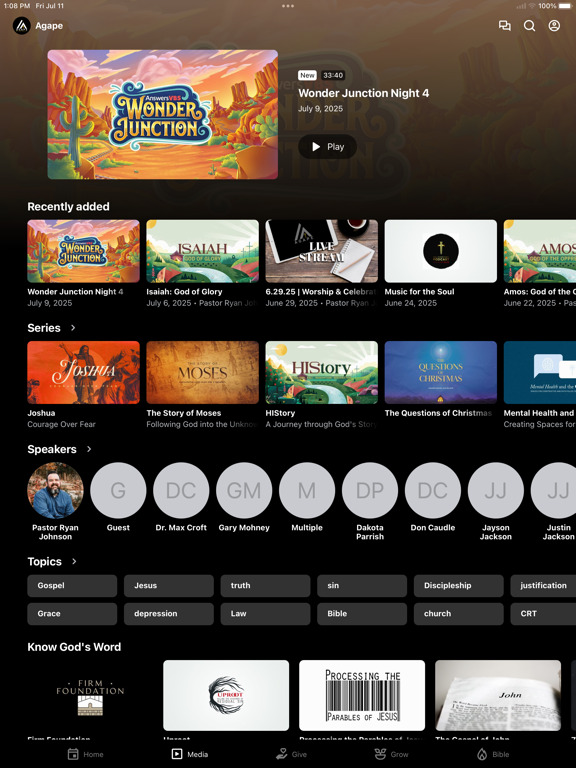Switch to the Give tab
Image resolution: width=576 pixels, height=768 pixels.
click(x=291, y=754)
